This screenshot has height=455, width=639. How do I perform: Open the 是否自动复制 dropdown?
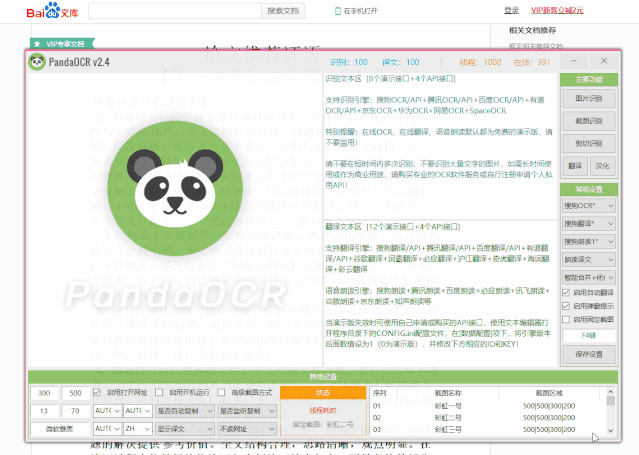186,411
